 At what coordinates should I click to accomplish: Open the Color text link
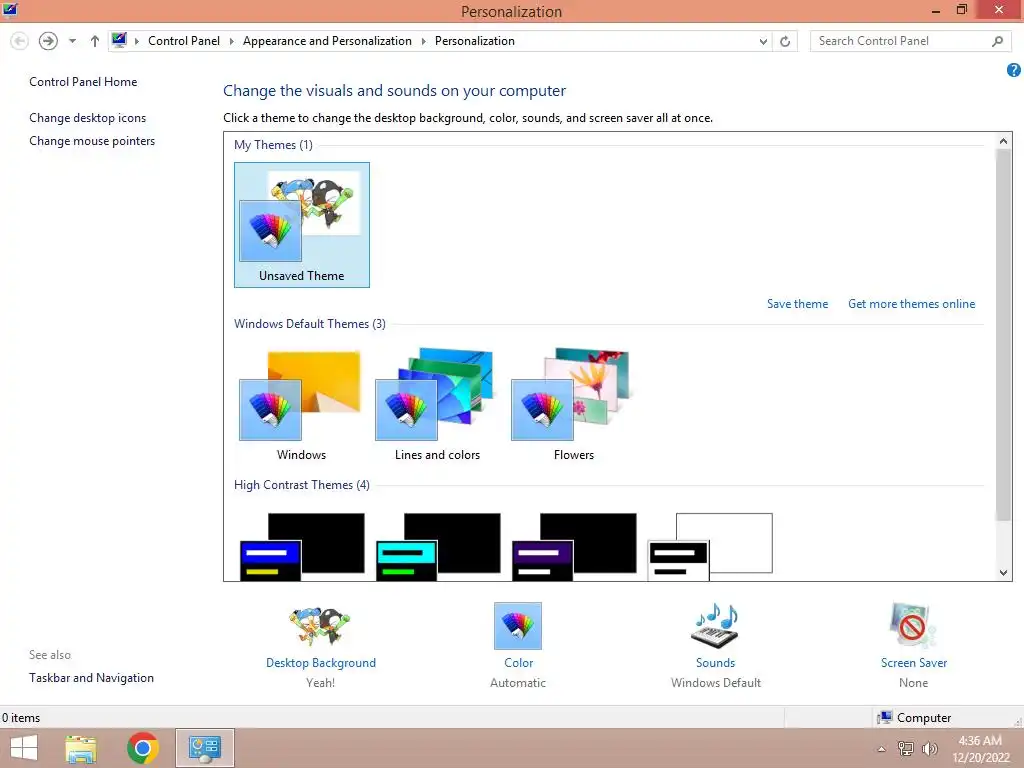pyautogui.click(x=519, y=662)
